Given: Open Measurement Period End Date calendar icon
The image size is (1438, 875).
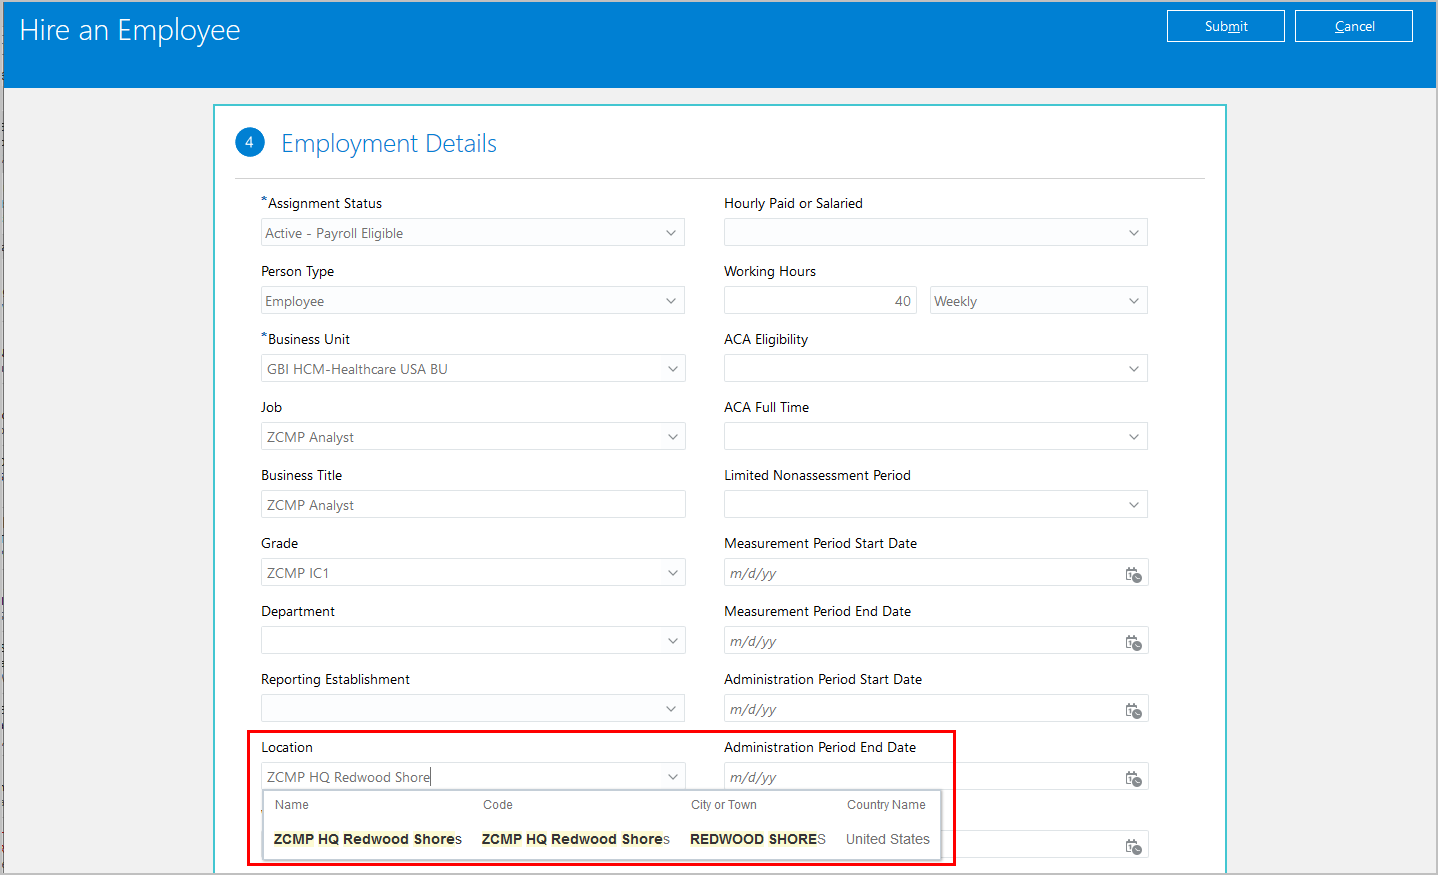Looking at the screenshot, I should pos(1133,642).
